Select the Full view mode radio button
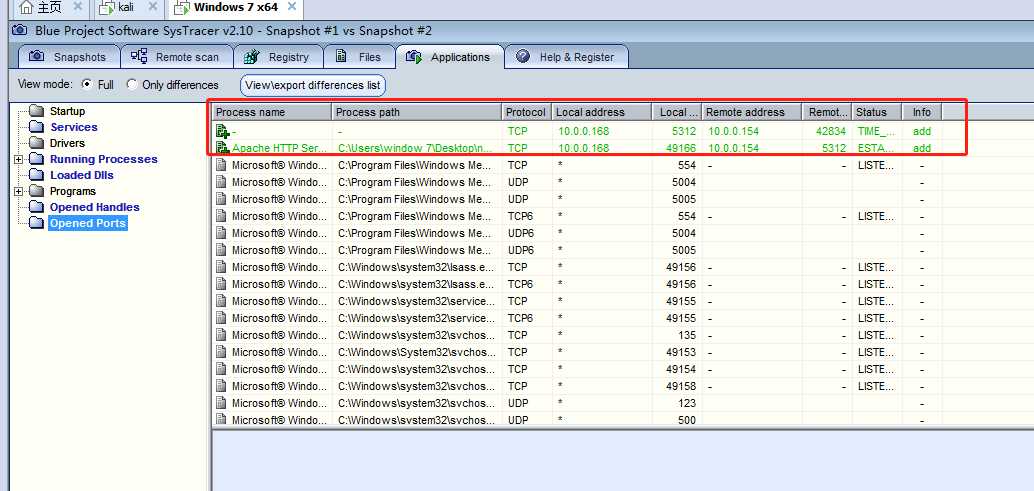The width and height of the screenshot is (1034, 491). click(86, 84)
